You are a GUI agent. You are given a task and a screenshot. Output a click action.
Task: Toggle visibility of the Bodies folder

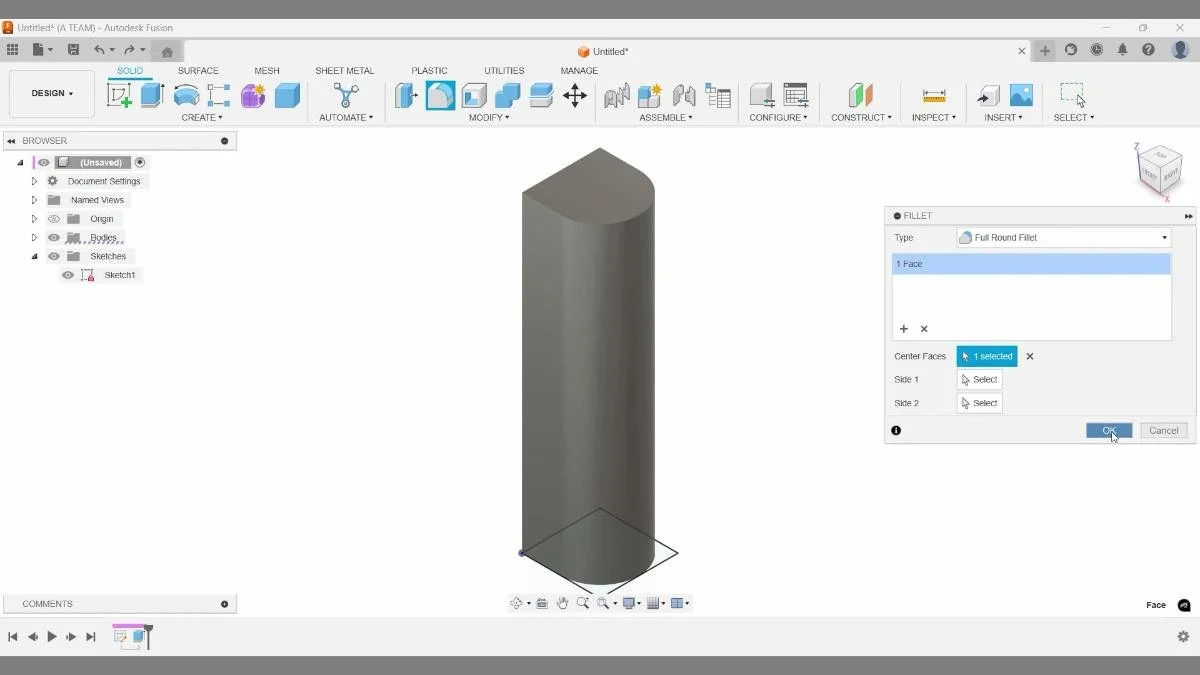54,237
